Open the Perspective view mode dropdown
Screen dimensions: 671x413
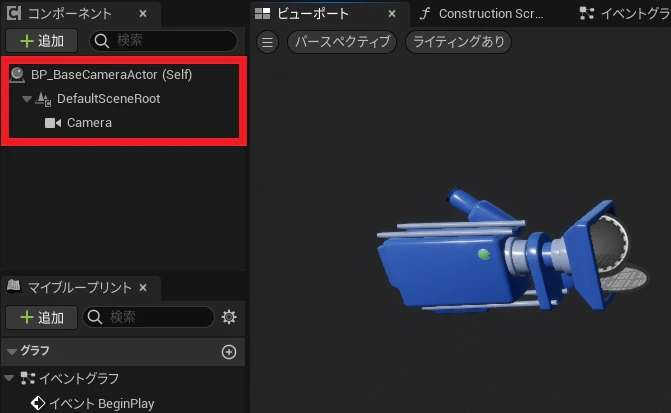click(342, 42)
